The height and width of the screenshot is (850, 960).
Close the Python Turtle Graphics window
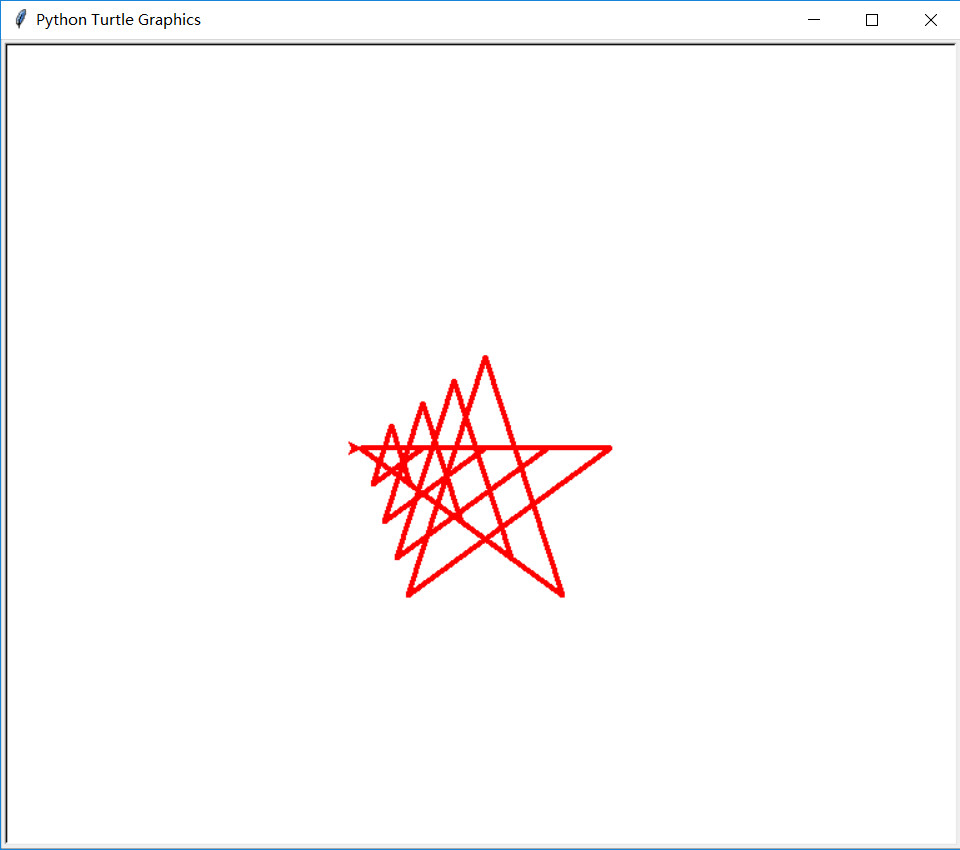[931, 20]
